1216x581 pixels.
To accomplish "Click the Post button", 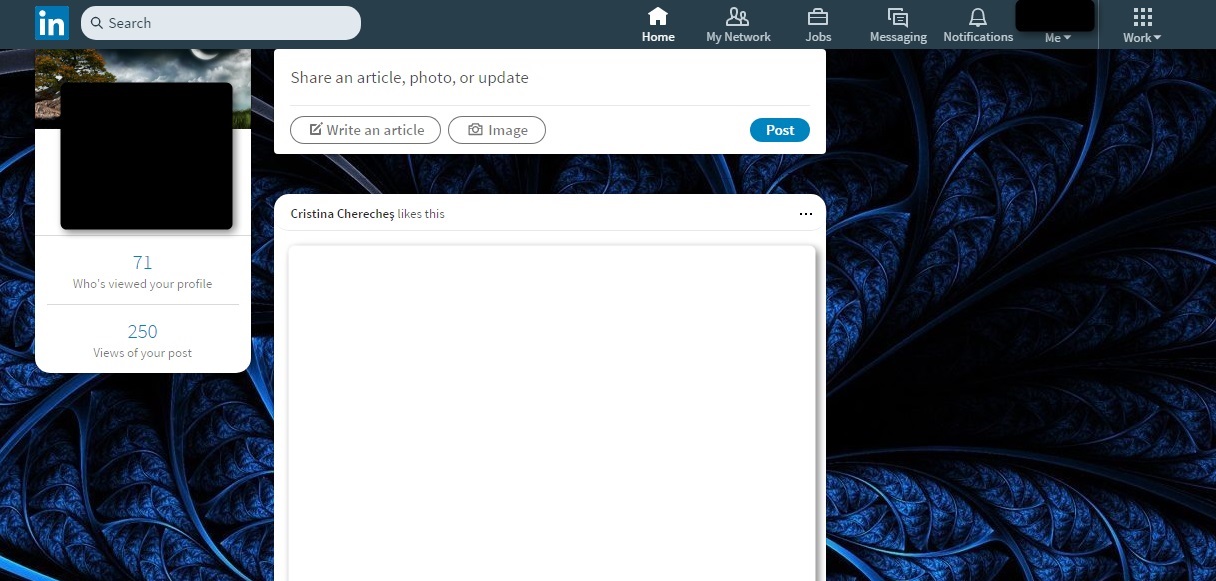I will (x=779, y=130).
